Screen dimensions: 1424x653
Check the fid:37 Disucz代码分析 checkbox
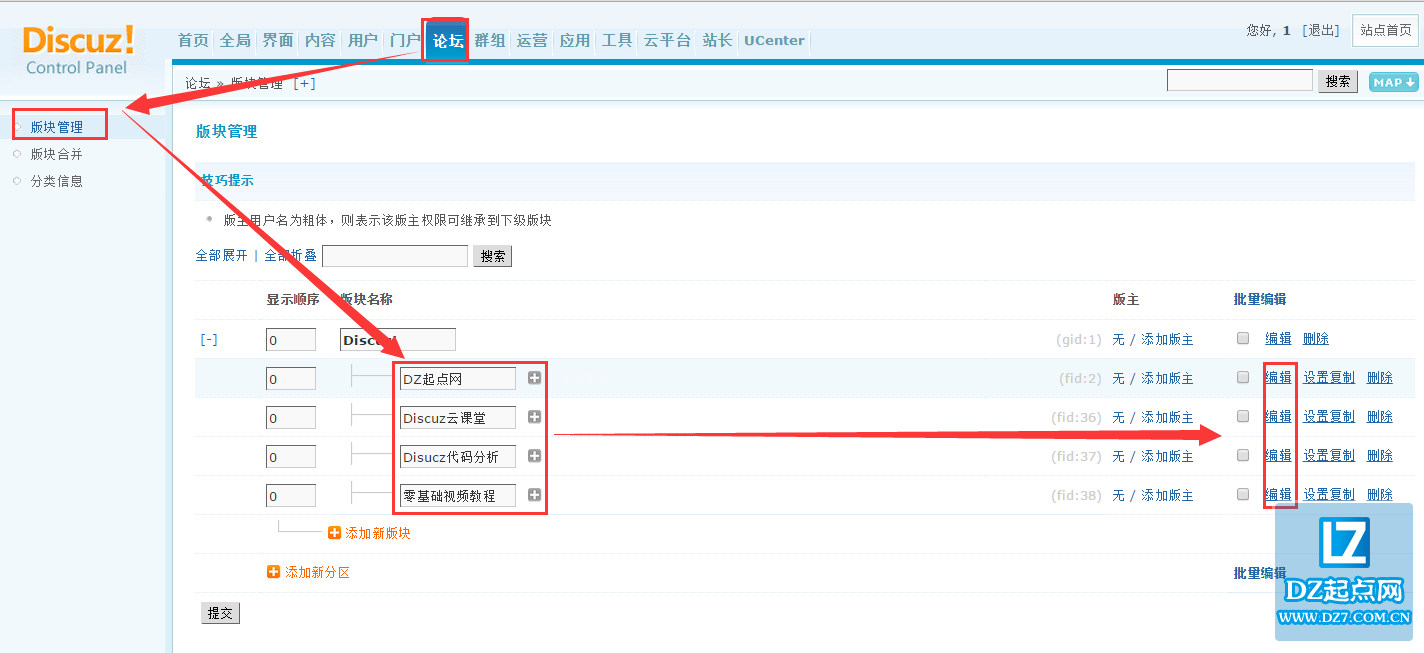click(1243, 455)
